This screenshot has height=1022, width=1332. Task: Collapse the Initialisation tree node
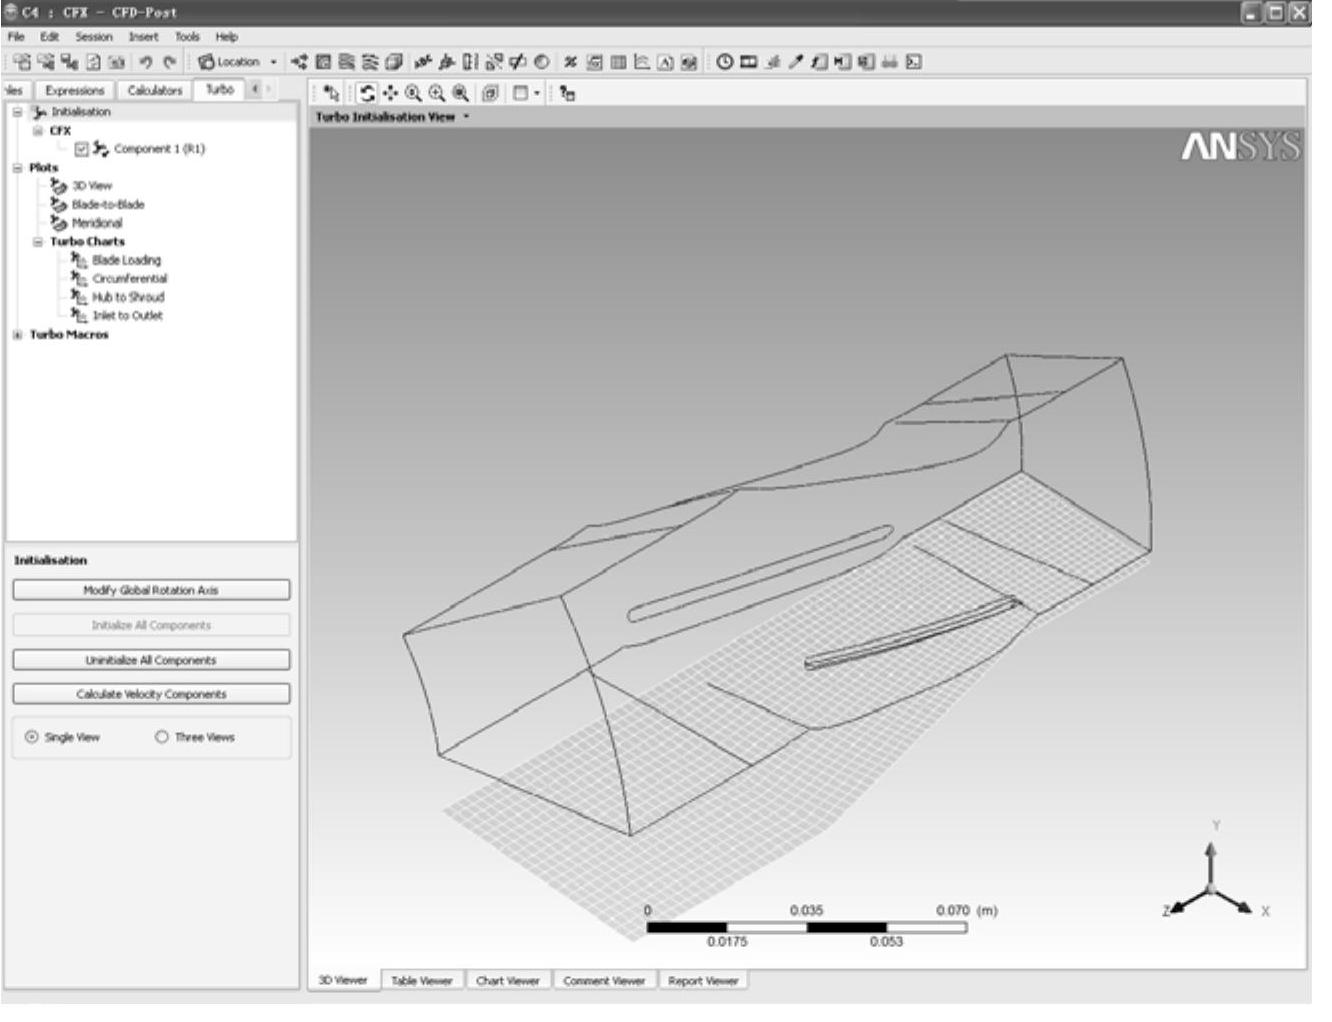[x=17, y=112]
